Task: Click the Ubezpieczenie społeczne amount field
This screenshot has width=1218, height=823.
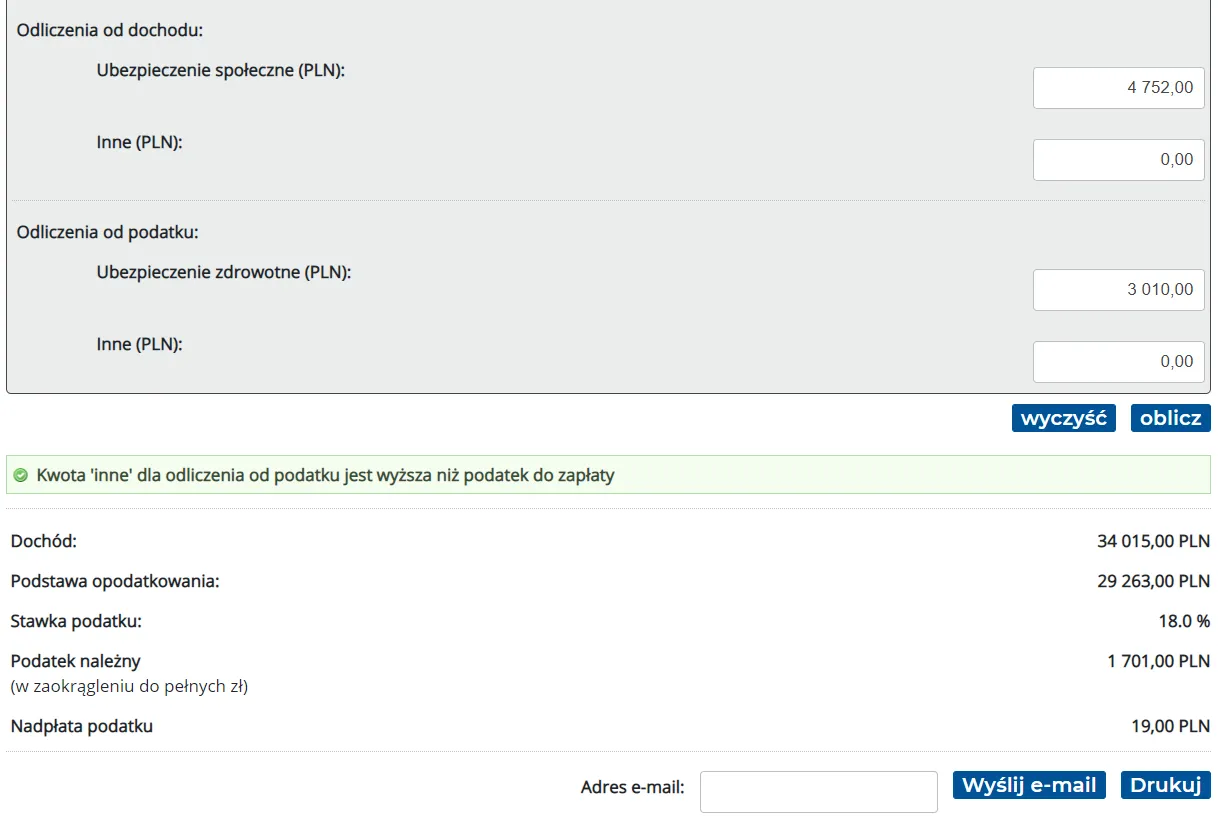Action: click(x=1118, y=88)
